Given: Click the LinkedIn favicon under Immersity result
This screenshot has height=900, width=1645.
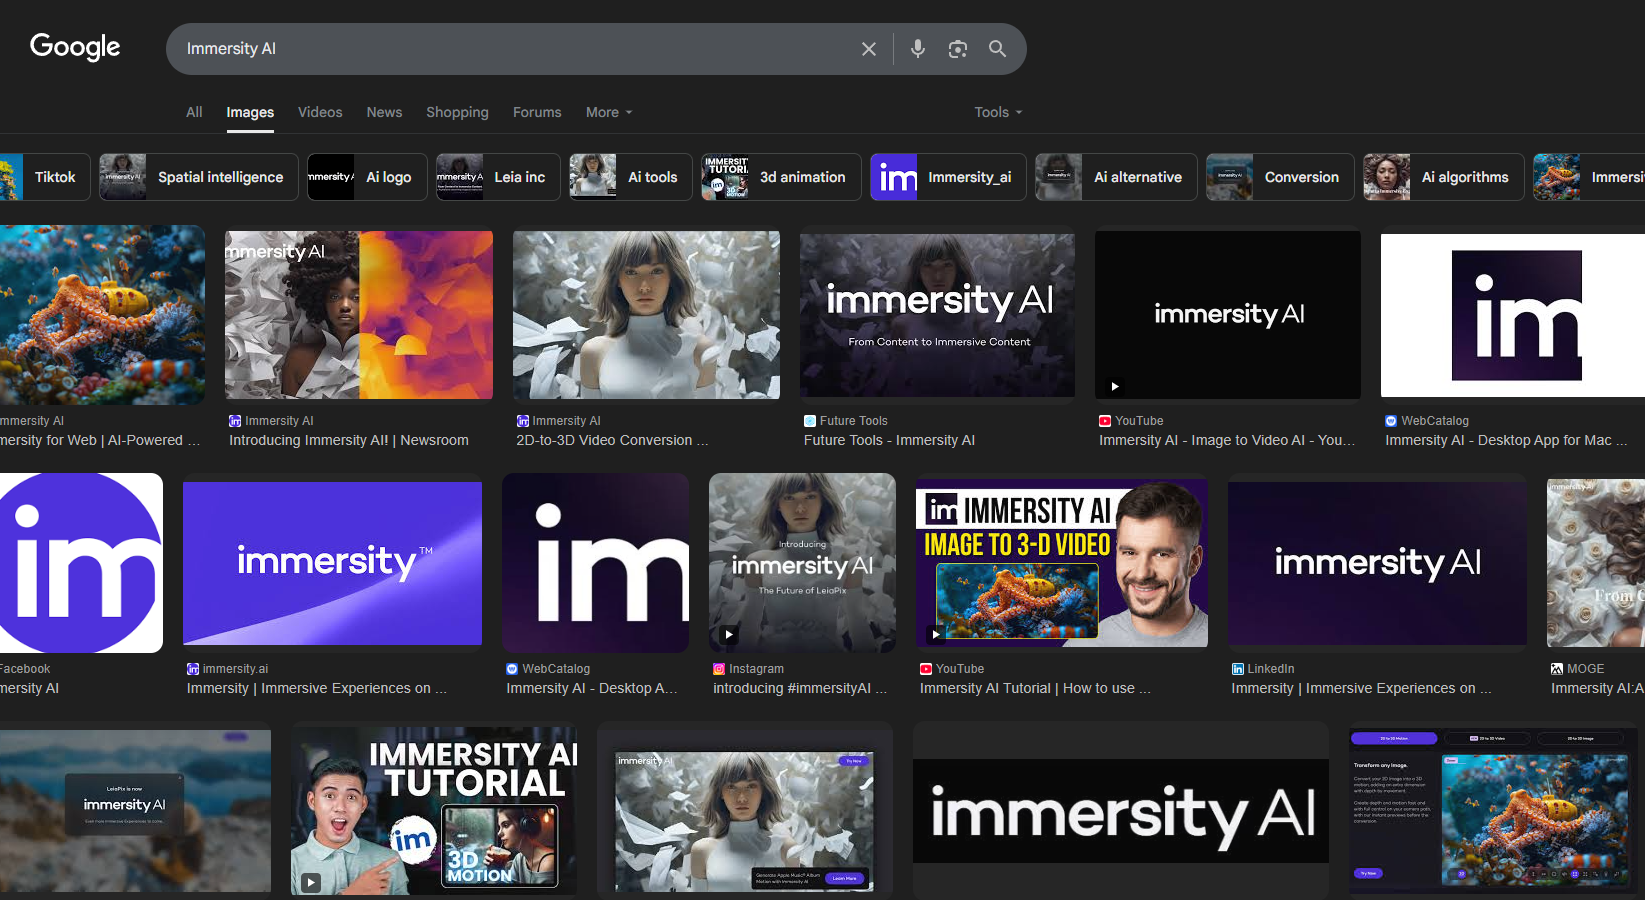Looking at the screenshot, I should (1238, 668).
